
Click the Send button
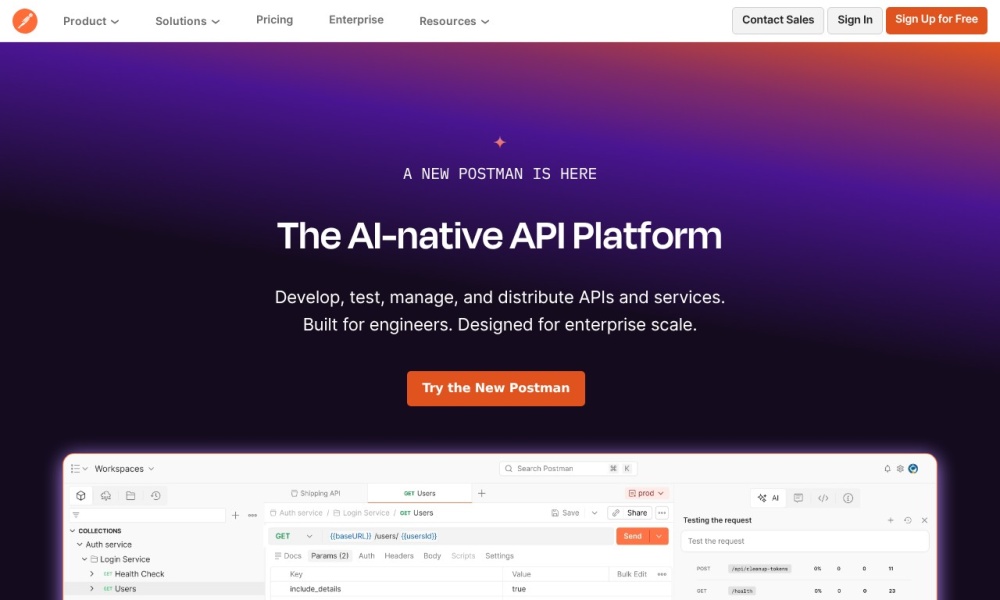click(x=633, y=536)
